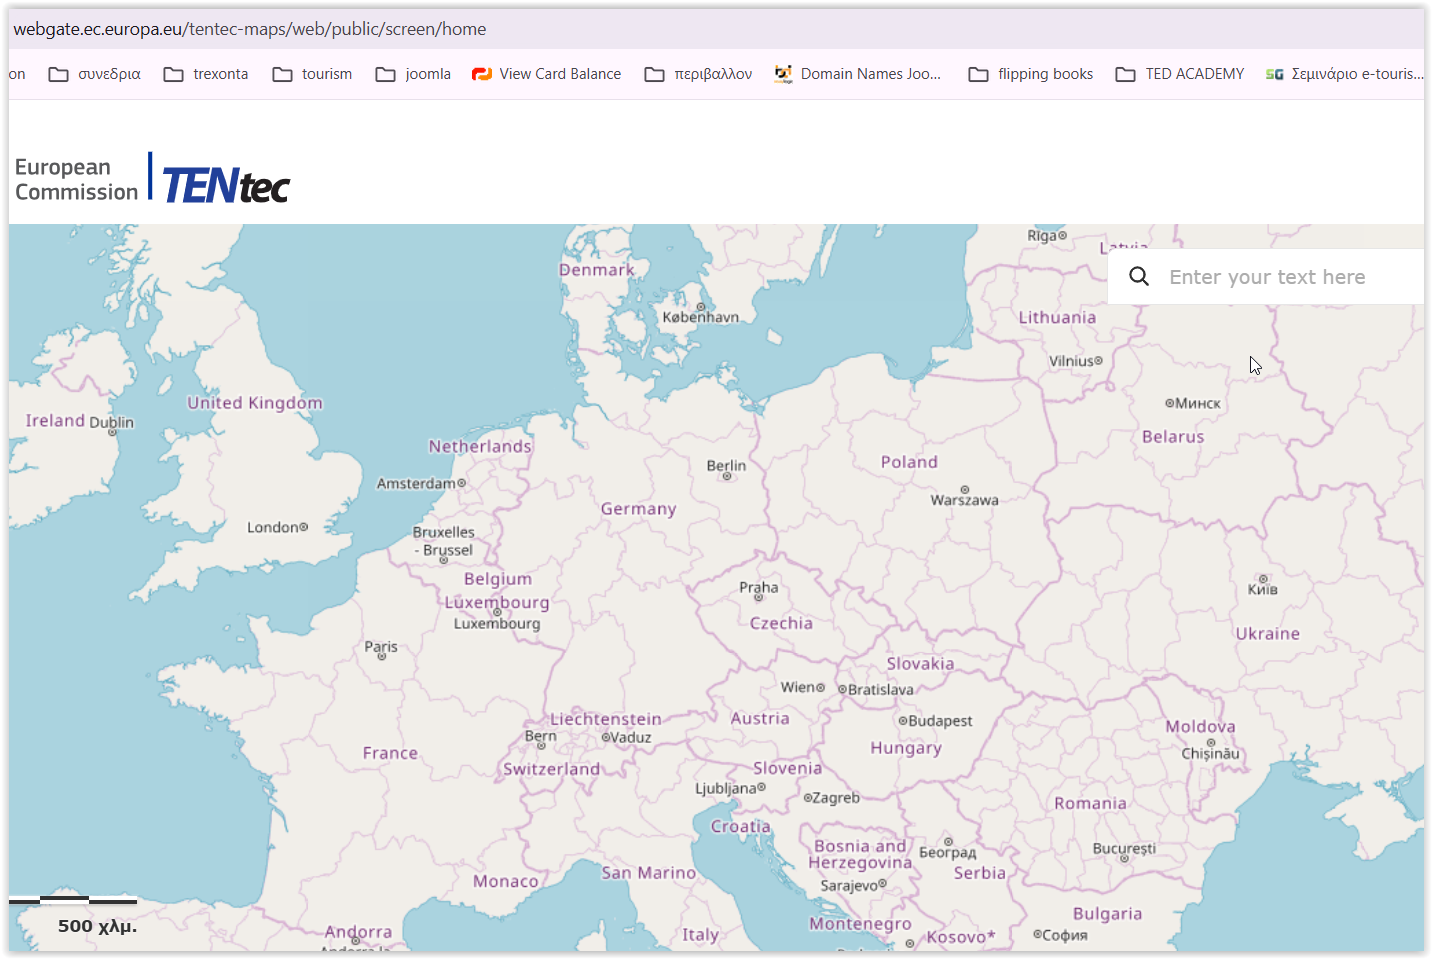Click the United Kingdom map label

[x=255, y=403]
